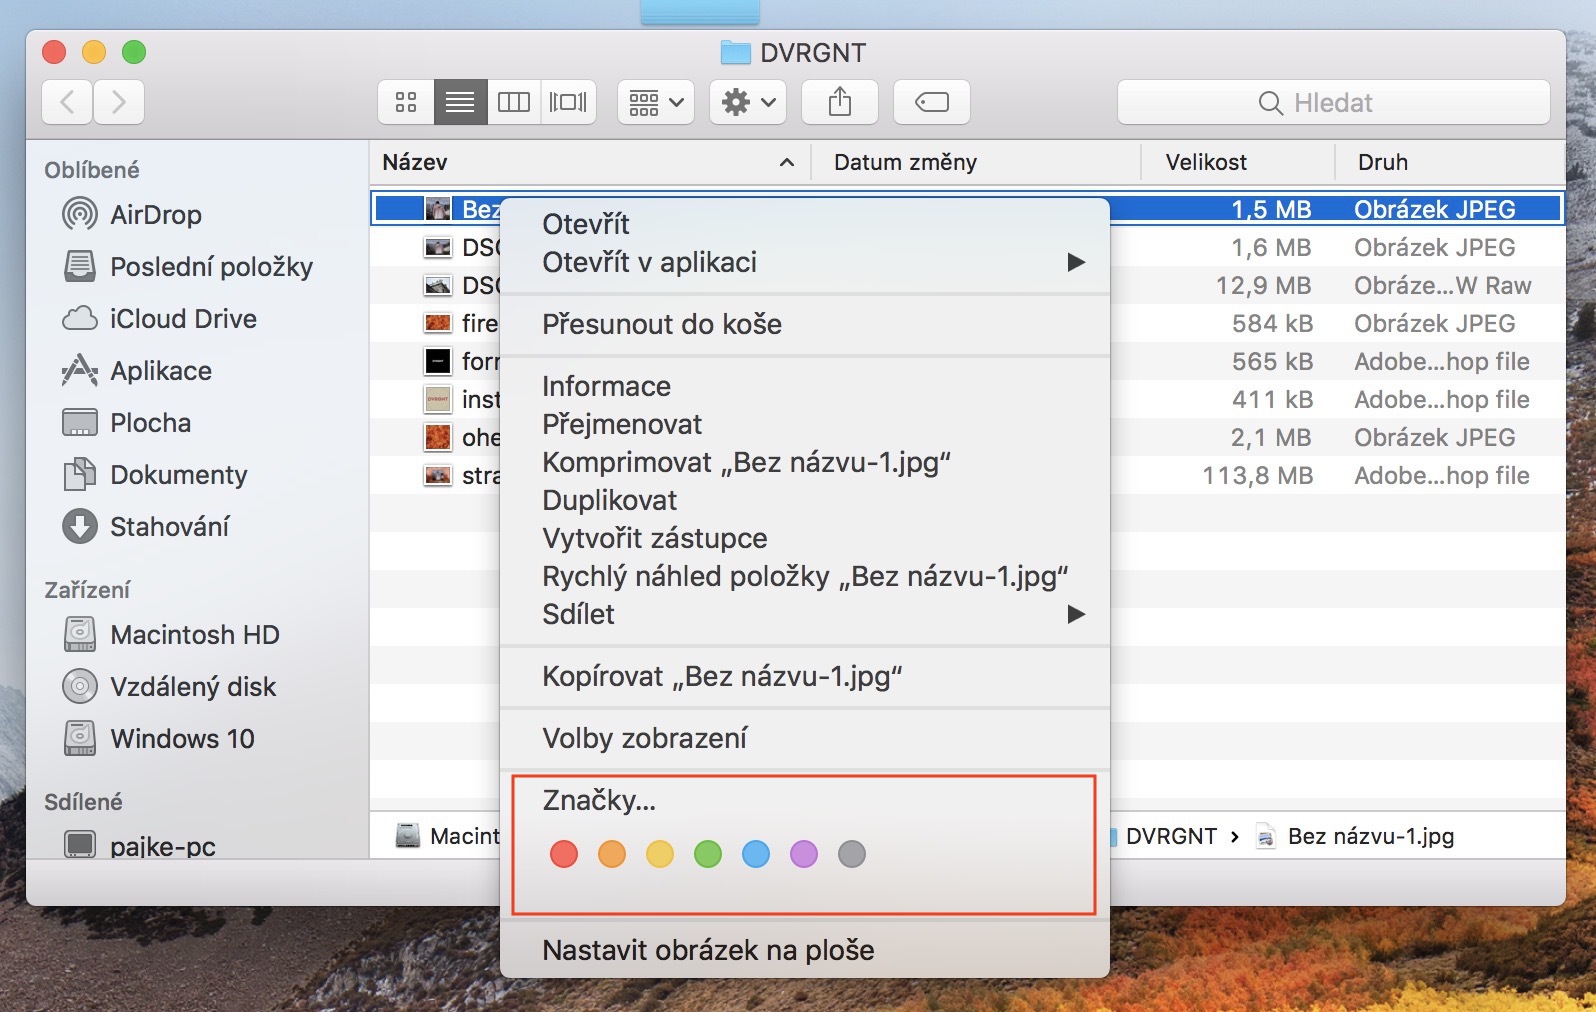Choose Informace from context menu
Viewport: 1596px width, 1012px height.
pos(805,386)
